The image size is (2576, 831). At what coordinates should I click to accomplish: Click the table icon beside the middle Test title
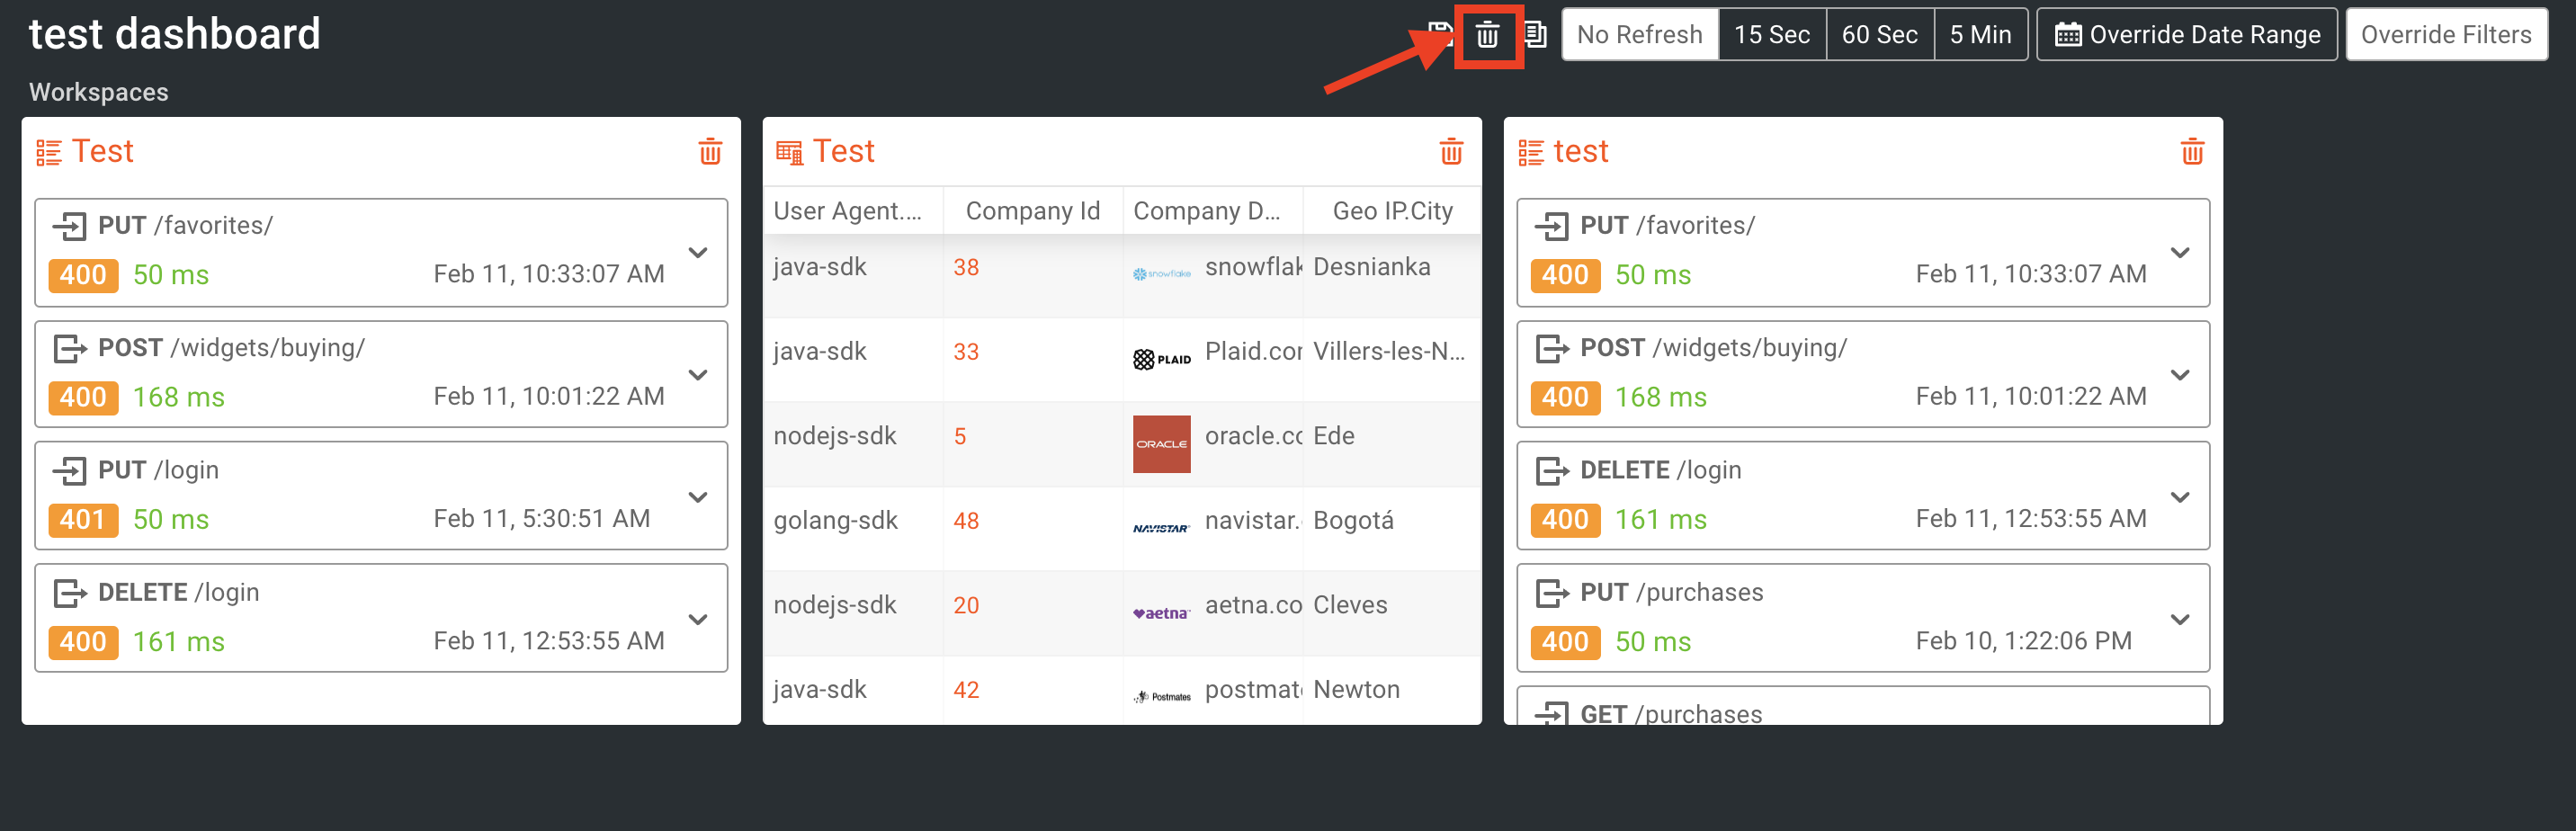[790, 150]
